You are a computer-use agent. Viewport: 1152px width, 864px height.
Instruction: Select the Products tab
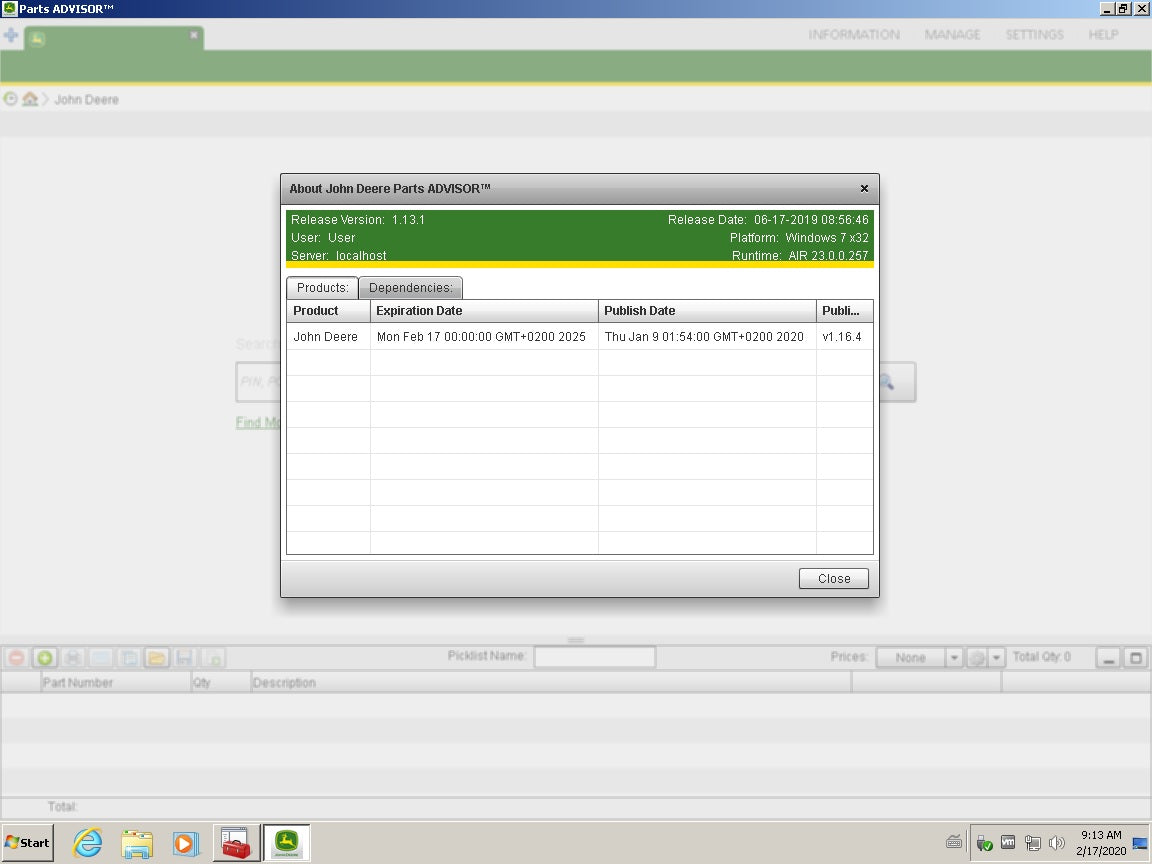[x=322, y=288]
